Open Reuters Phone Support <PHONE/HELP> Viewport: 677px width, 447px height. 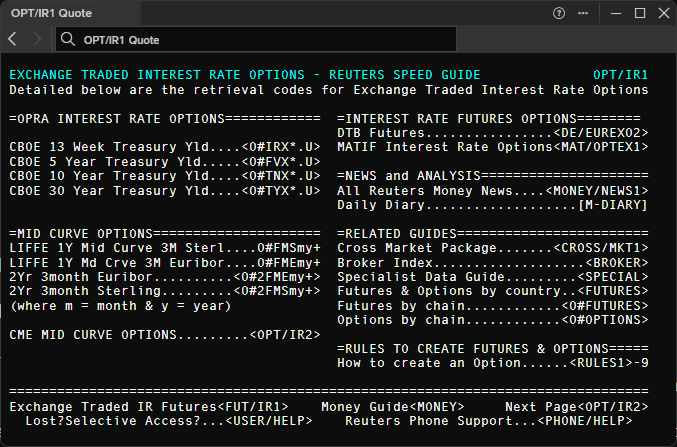click(x=585, y=421)
